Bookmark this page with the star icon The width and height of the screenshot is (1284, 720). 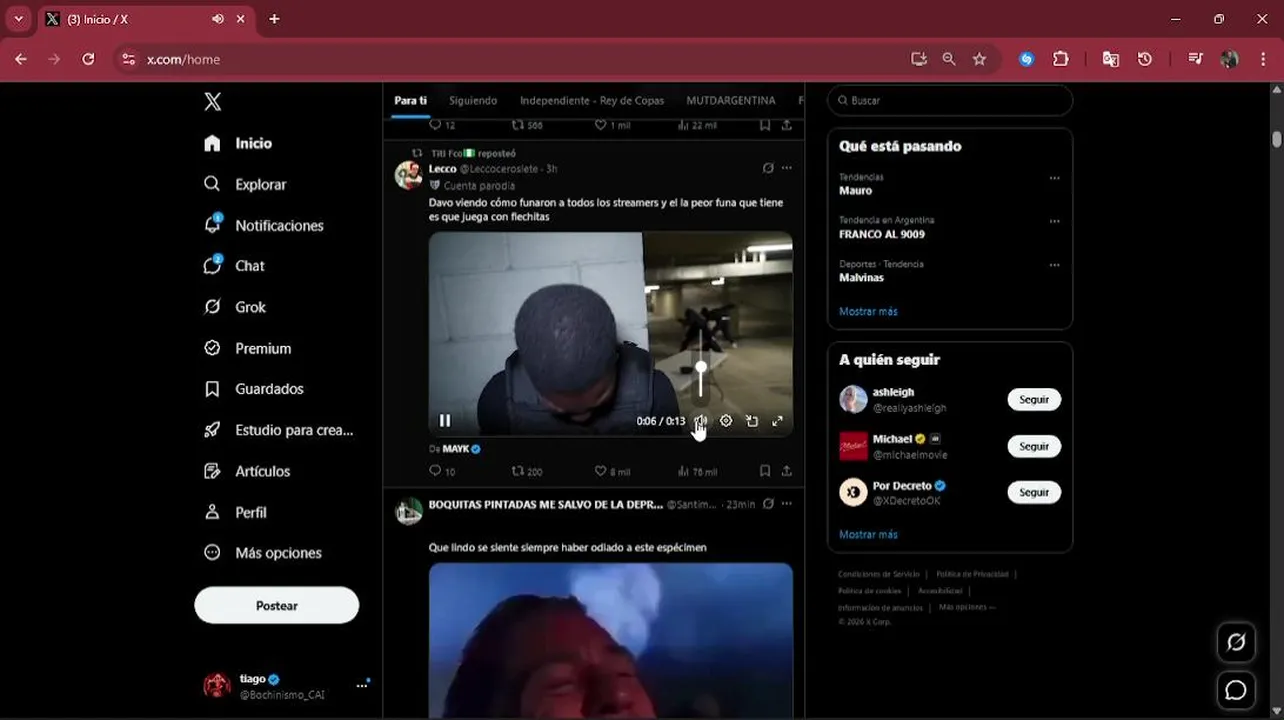(979, 59)
